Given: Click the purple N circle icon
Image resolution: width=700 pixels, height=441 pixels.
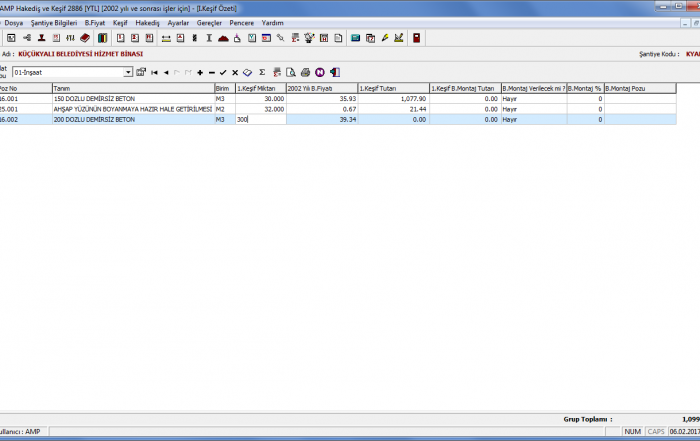Looking at the screenshot, I should [319, 72].
